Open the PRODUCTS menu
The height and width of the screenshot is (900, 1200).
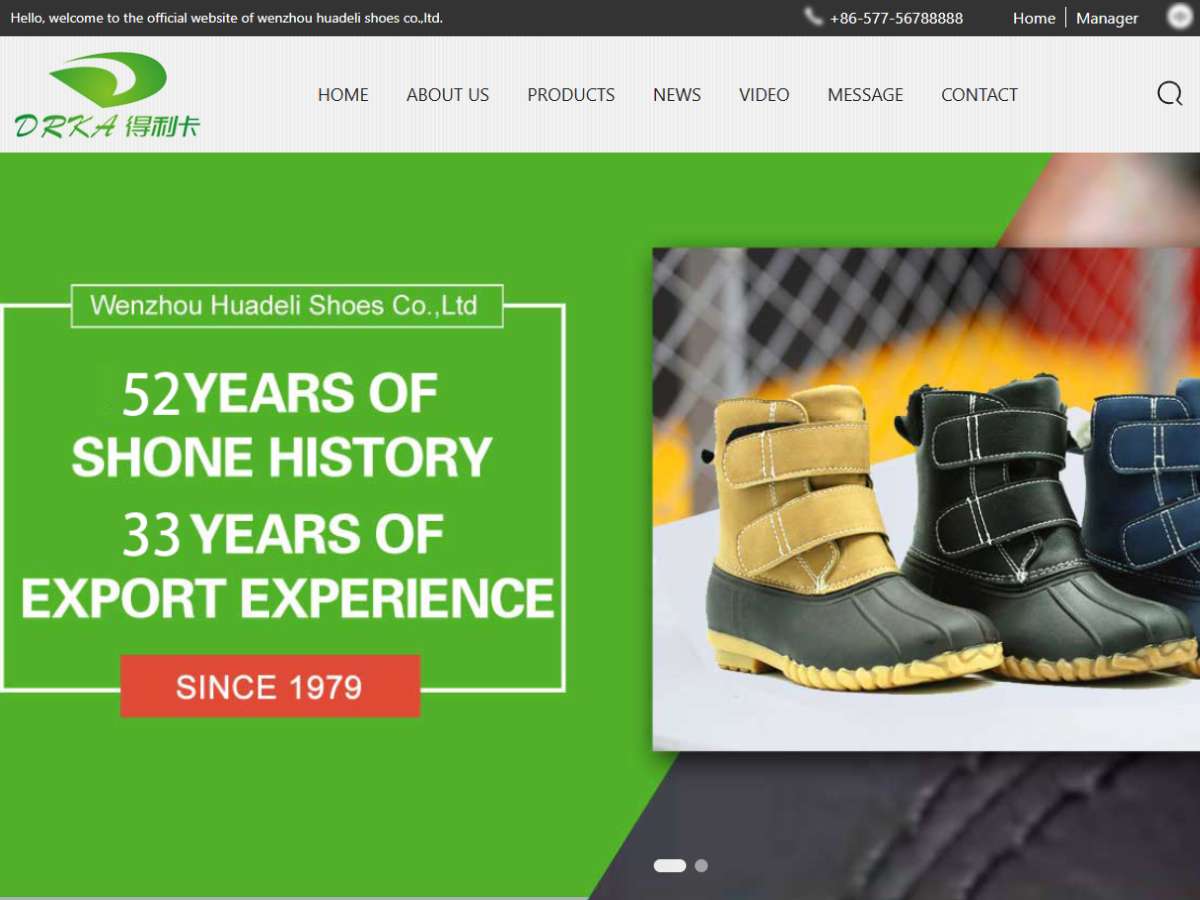[571, 95]
